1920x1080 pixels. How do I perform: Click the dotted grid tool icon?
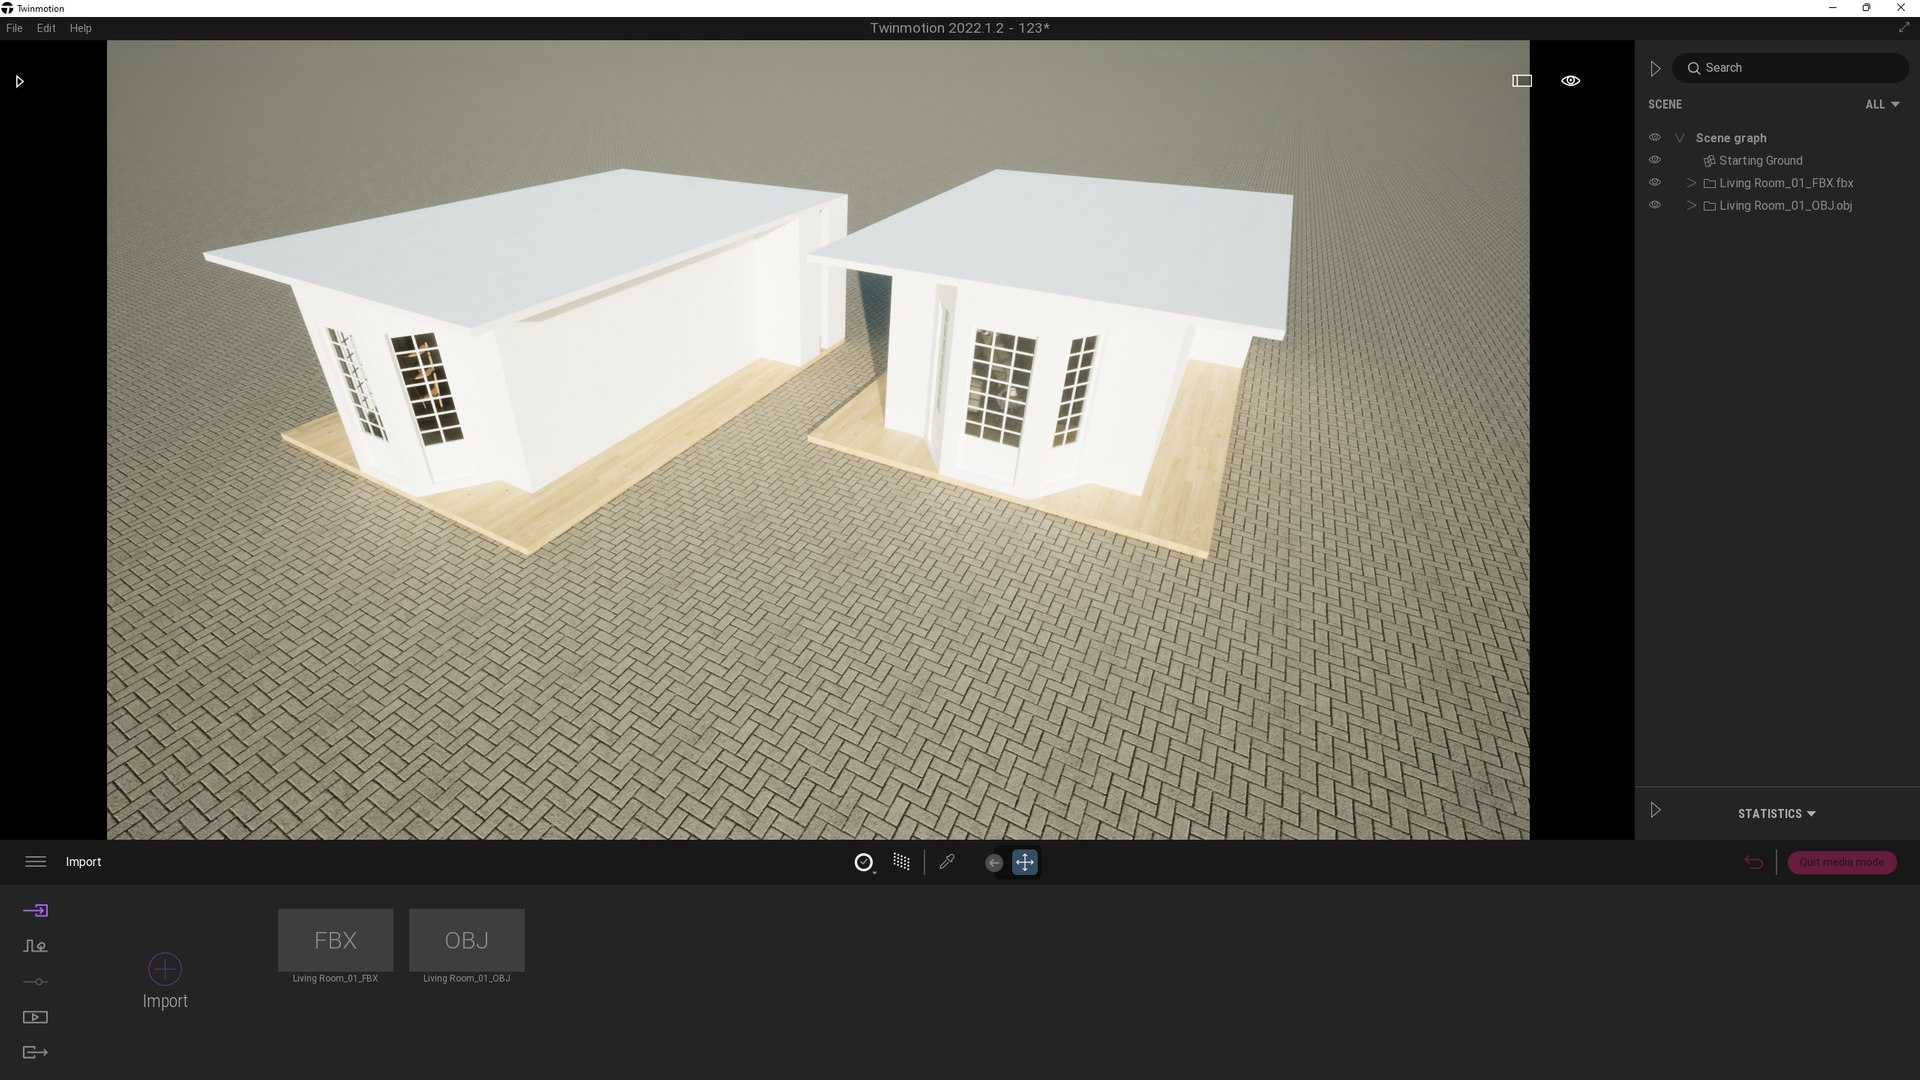[901, 862]
